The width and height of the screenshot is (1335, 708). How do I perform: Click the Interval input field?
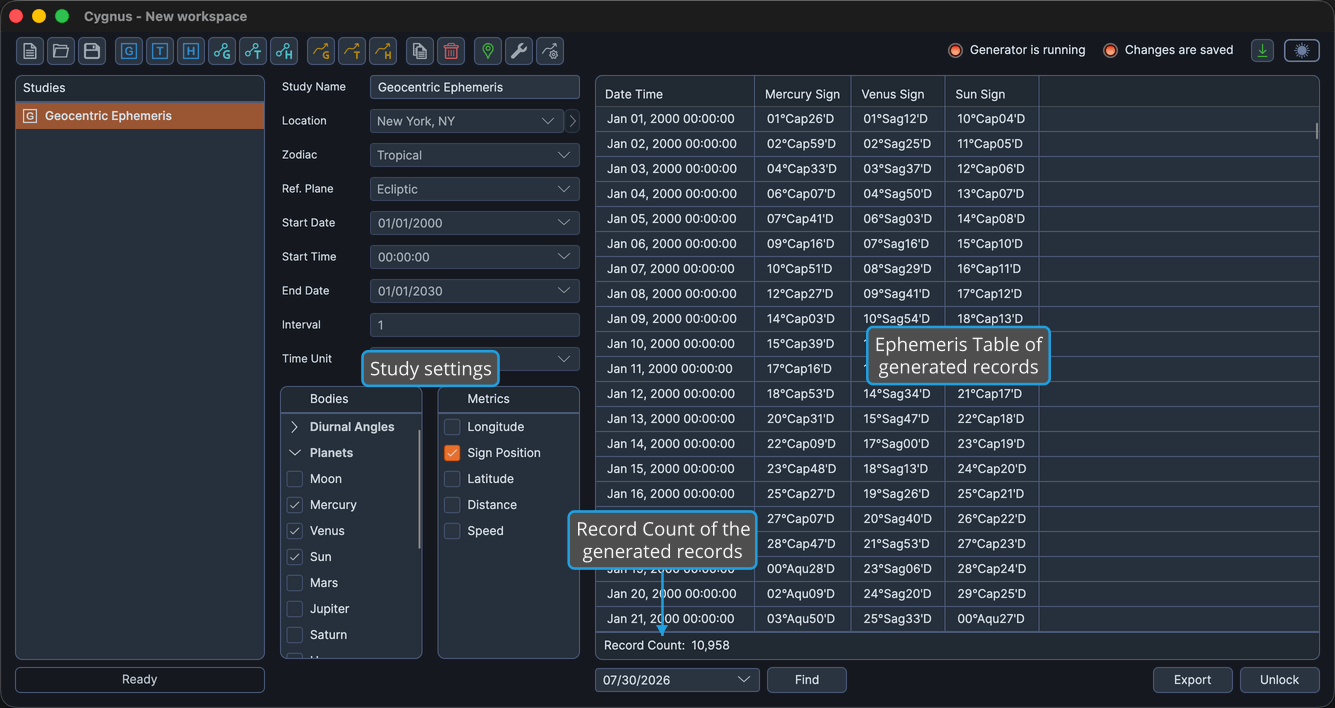tap(475, 325)
